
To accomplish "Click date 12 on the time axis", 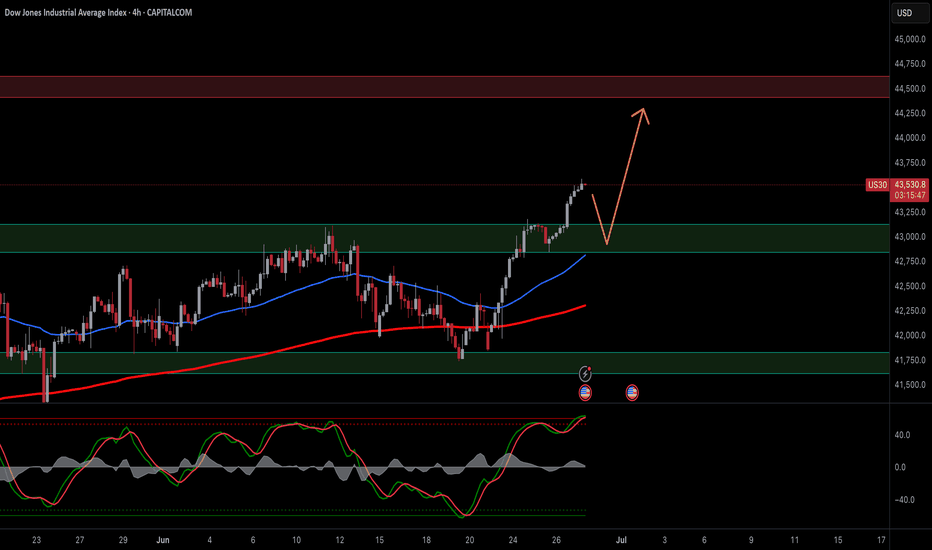I will (339, 540).
